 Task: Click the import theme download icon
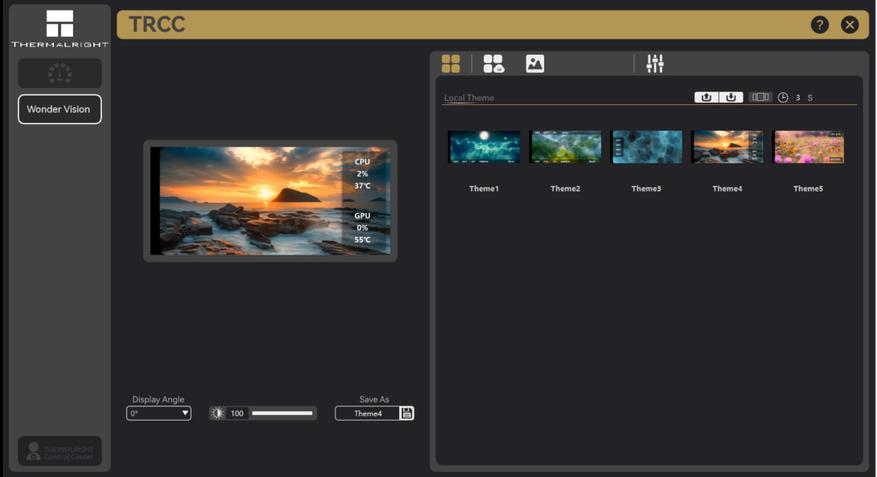pyautogui.click(x=731, y=97)
